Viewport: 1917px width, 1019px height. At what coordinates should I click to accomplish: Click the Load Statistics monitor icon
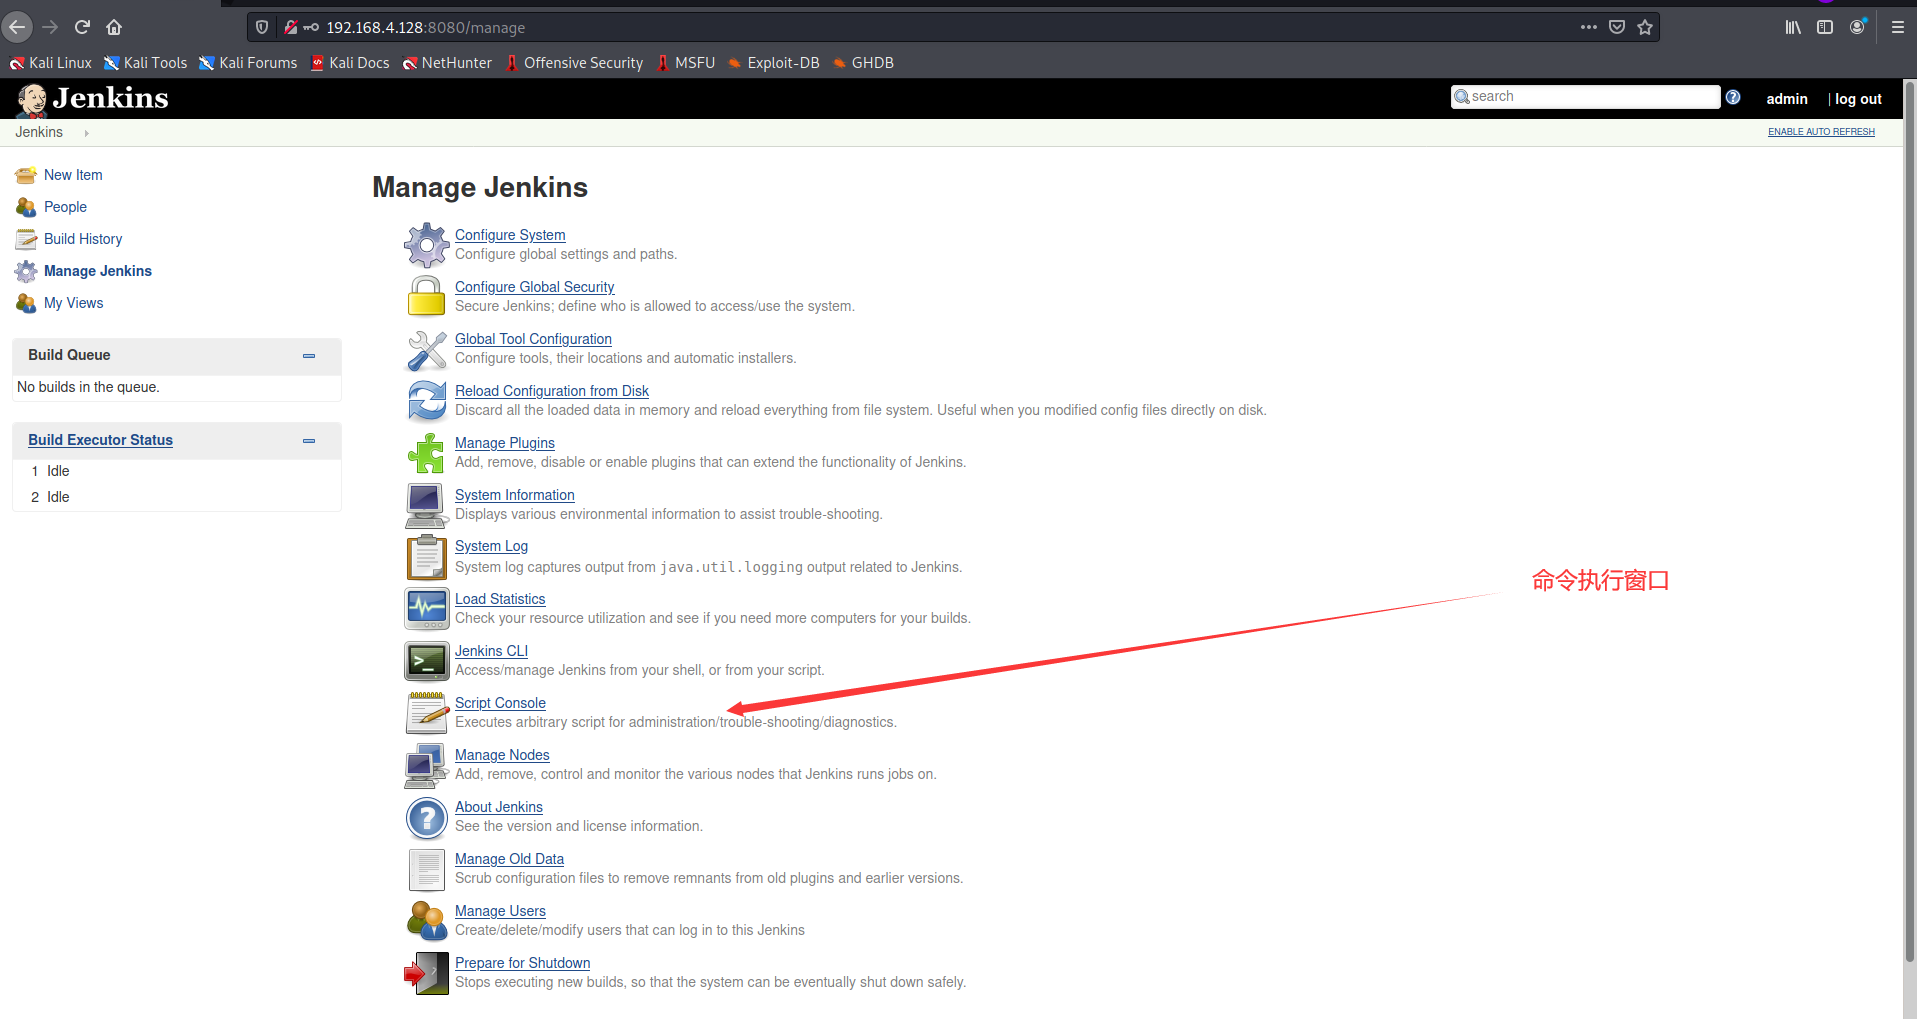(x=427, y=608)
